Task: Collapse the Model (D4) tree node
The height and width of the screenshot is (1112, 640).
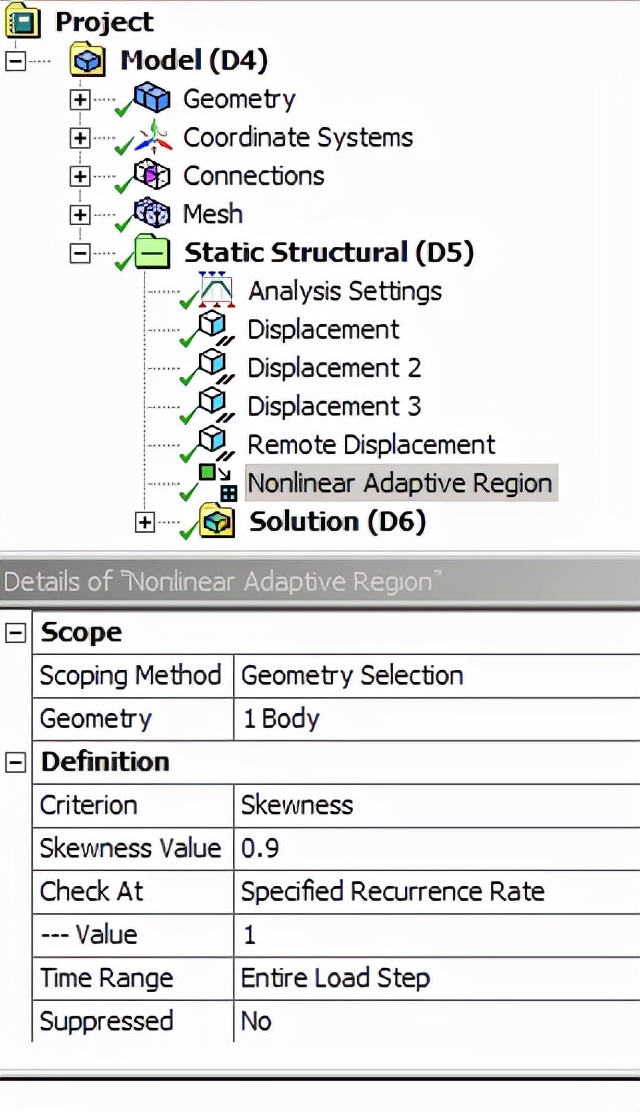Action: [x=15, y=61]
